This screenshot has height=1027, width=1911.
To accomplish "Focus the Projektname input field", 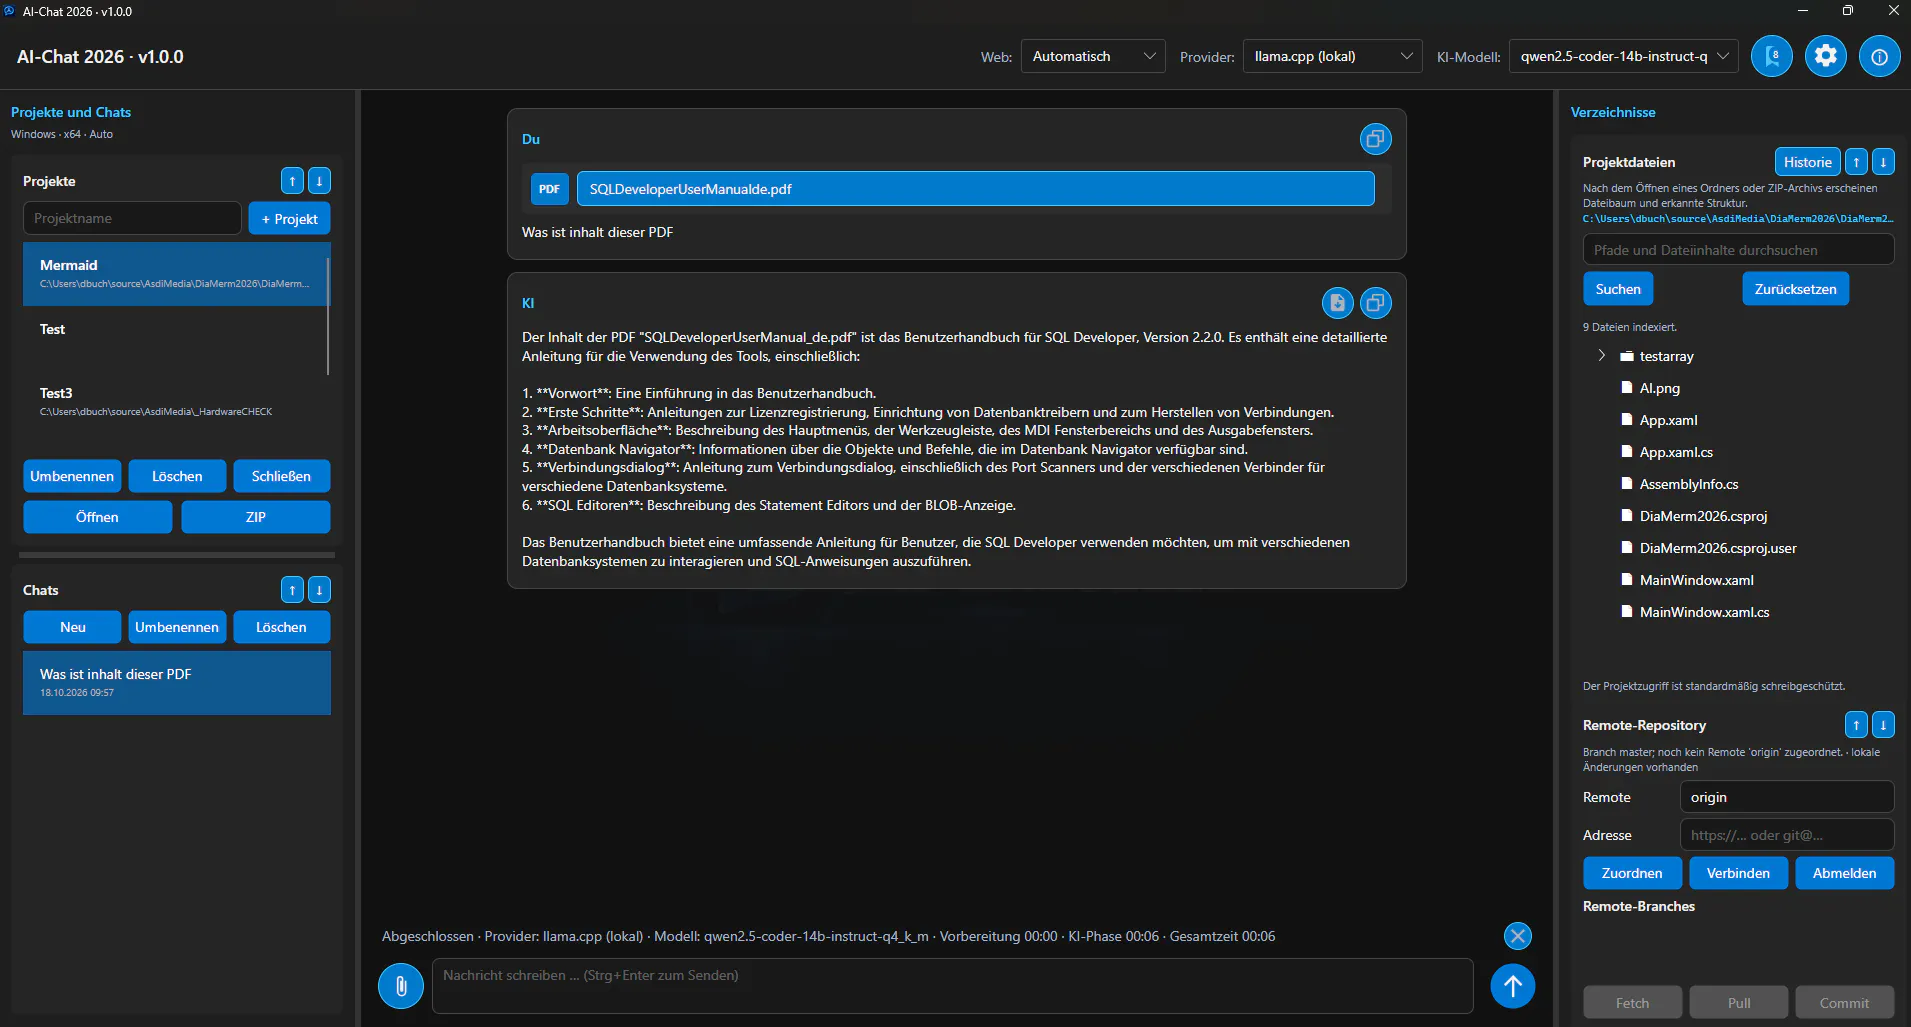I will (x=132, y=218).
